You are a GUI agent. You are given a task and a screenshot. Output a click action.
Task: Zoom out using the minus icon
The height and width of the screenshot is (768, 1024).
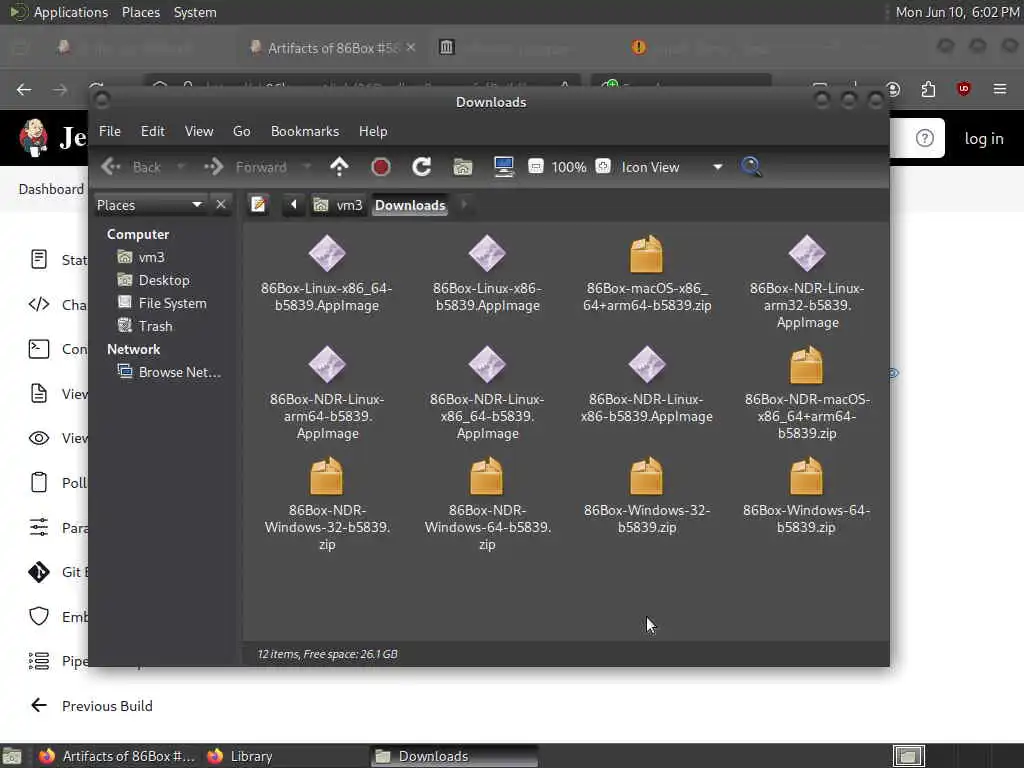click(536, 167)
